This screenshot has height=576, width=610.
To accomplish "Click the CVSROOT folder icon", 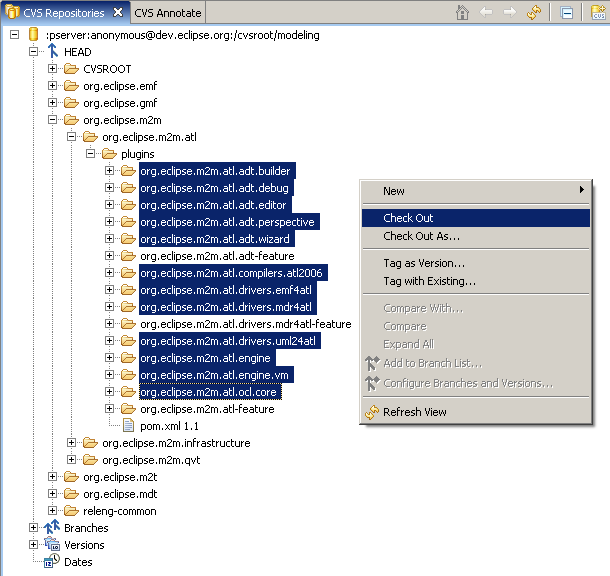I will tap(71, 69).
